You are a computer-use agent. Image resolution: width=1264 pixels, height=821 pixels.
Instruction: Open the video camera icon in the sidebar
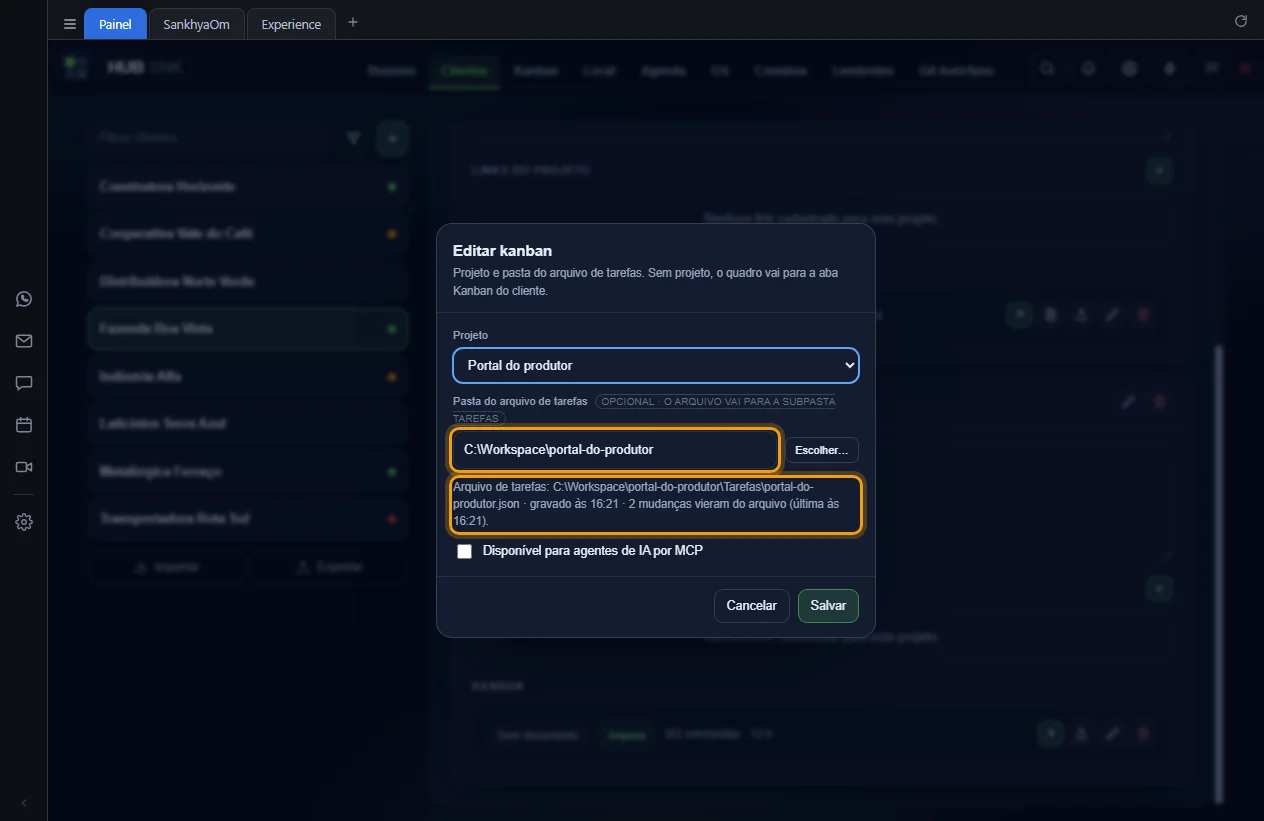click(x=24, y=467)
